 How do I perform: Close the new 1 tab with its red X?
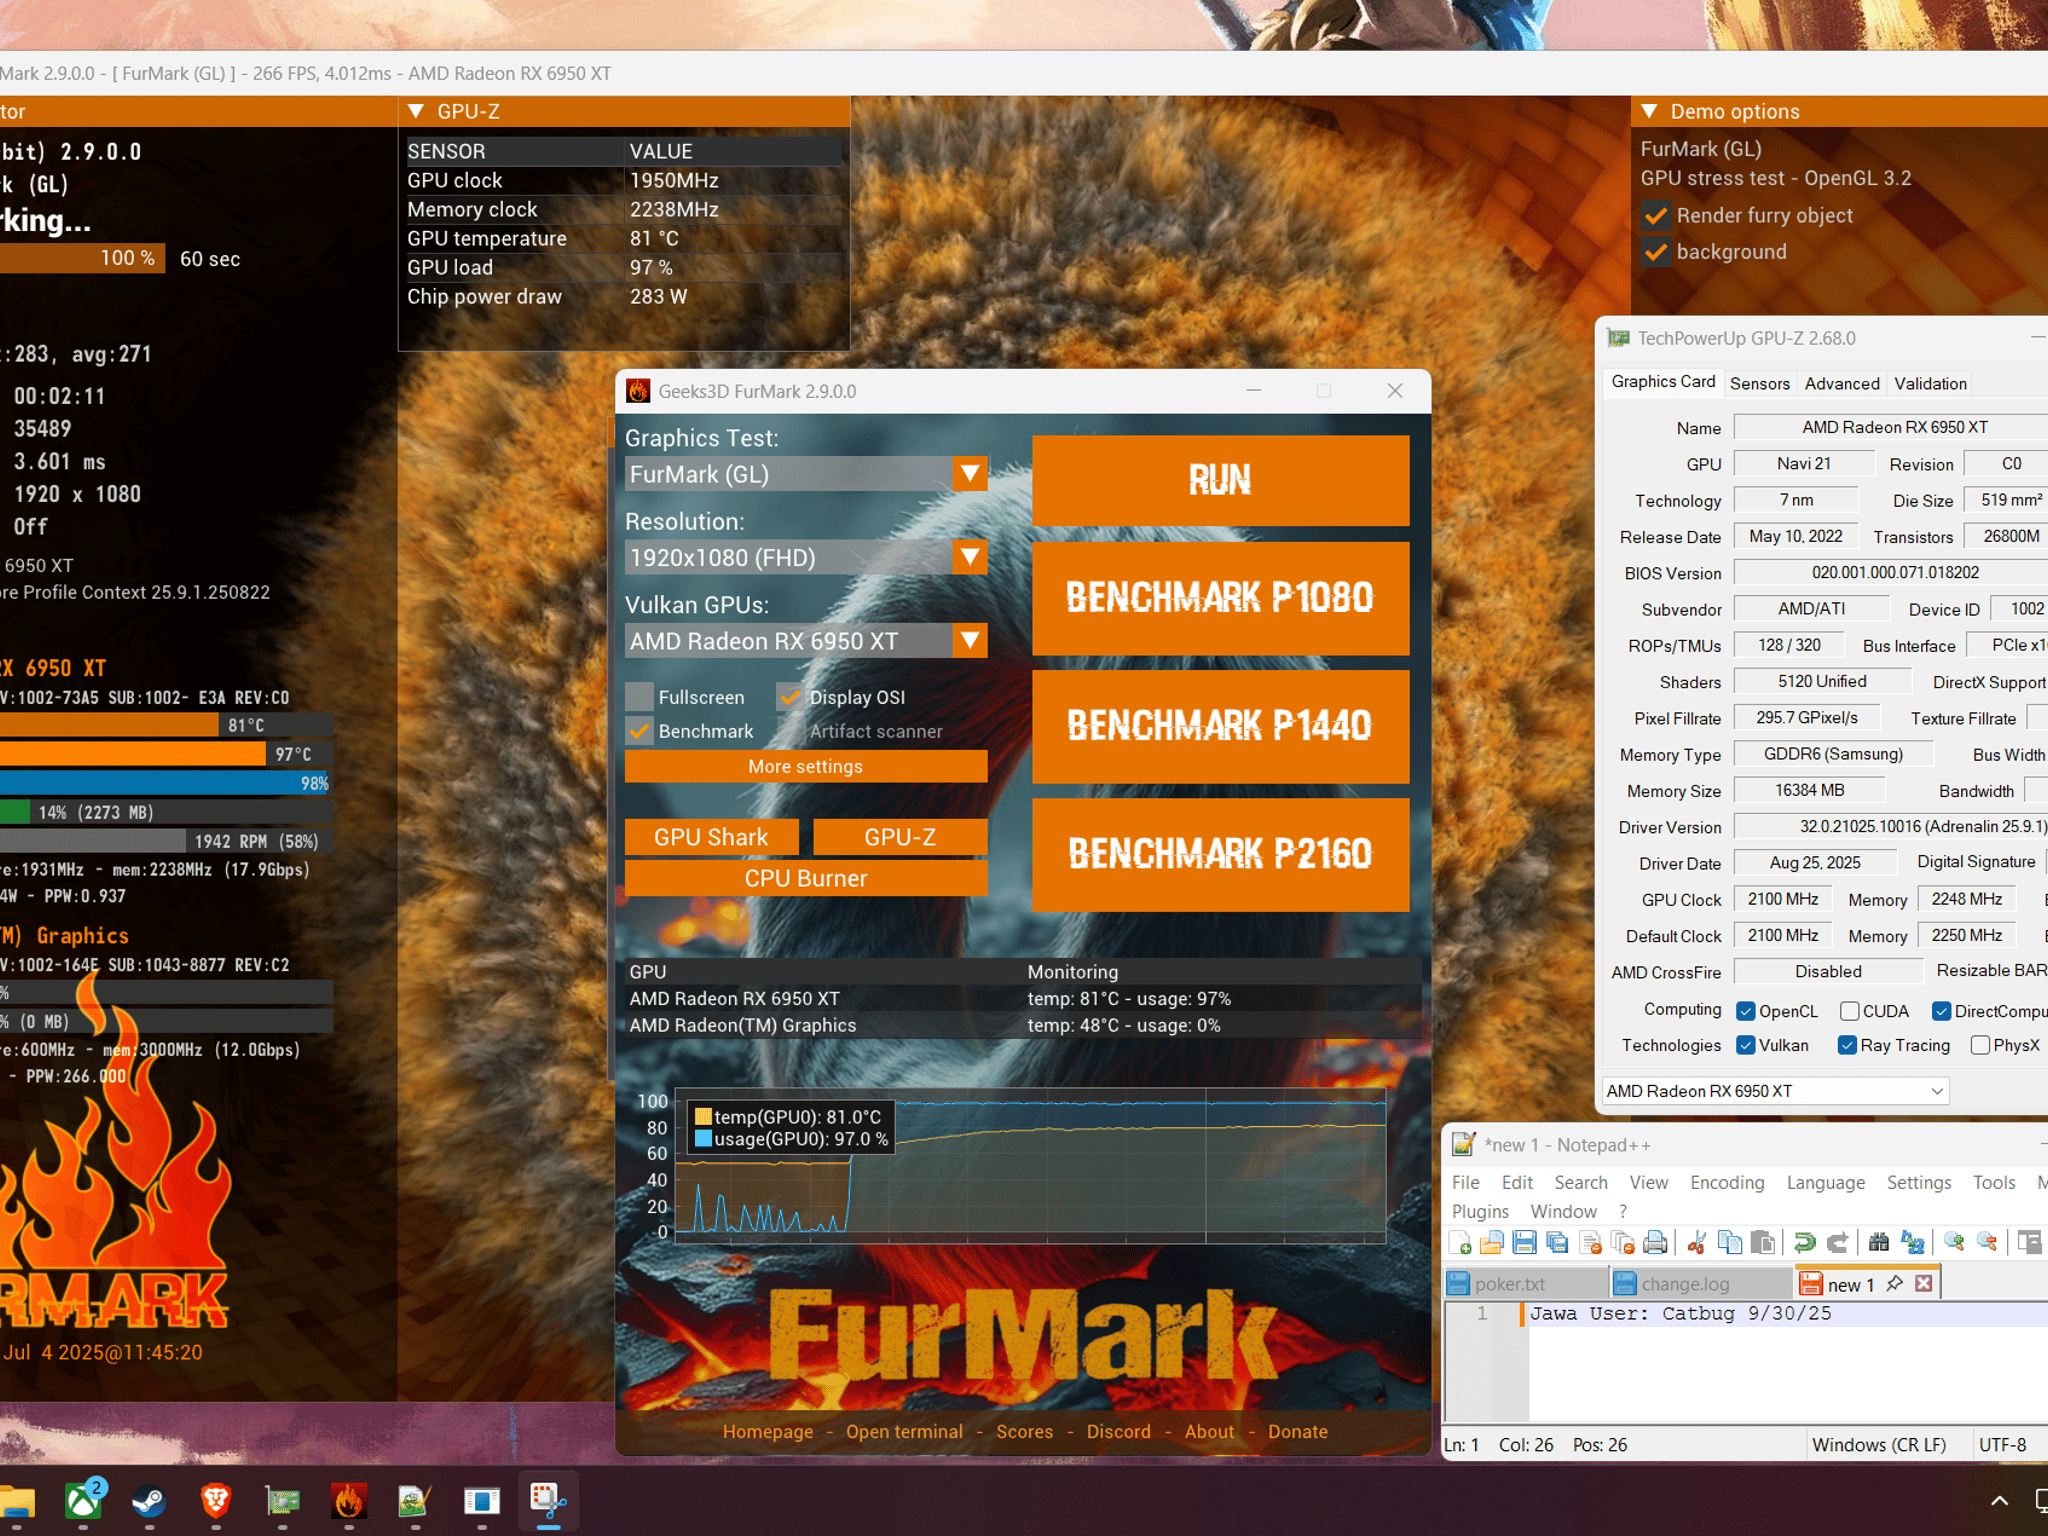click(1924, 1284)
